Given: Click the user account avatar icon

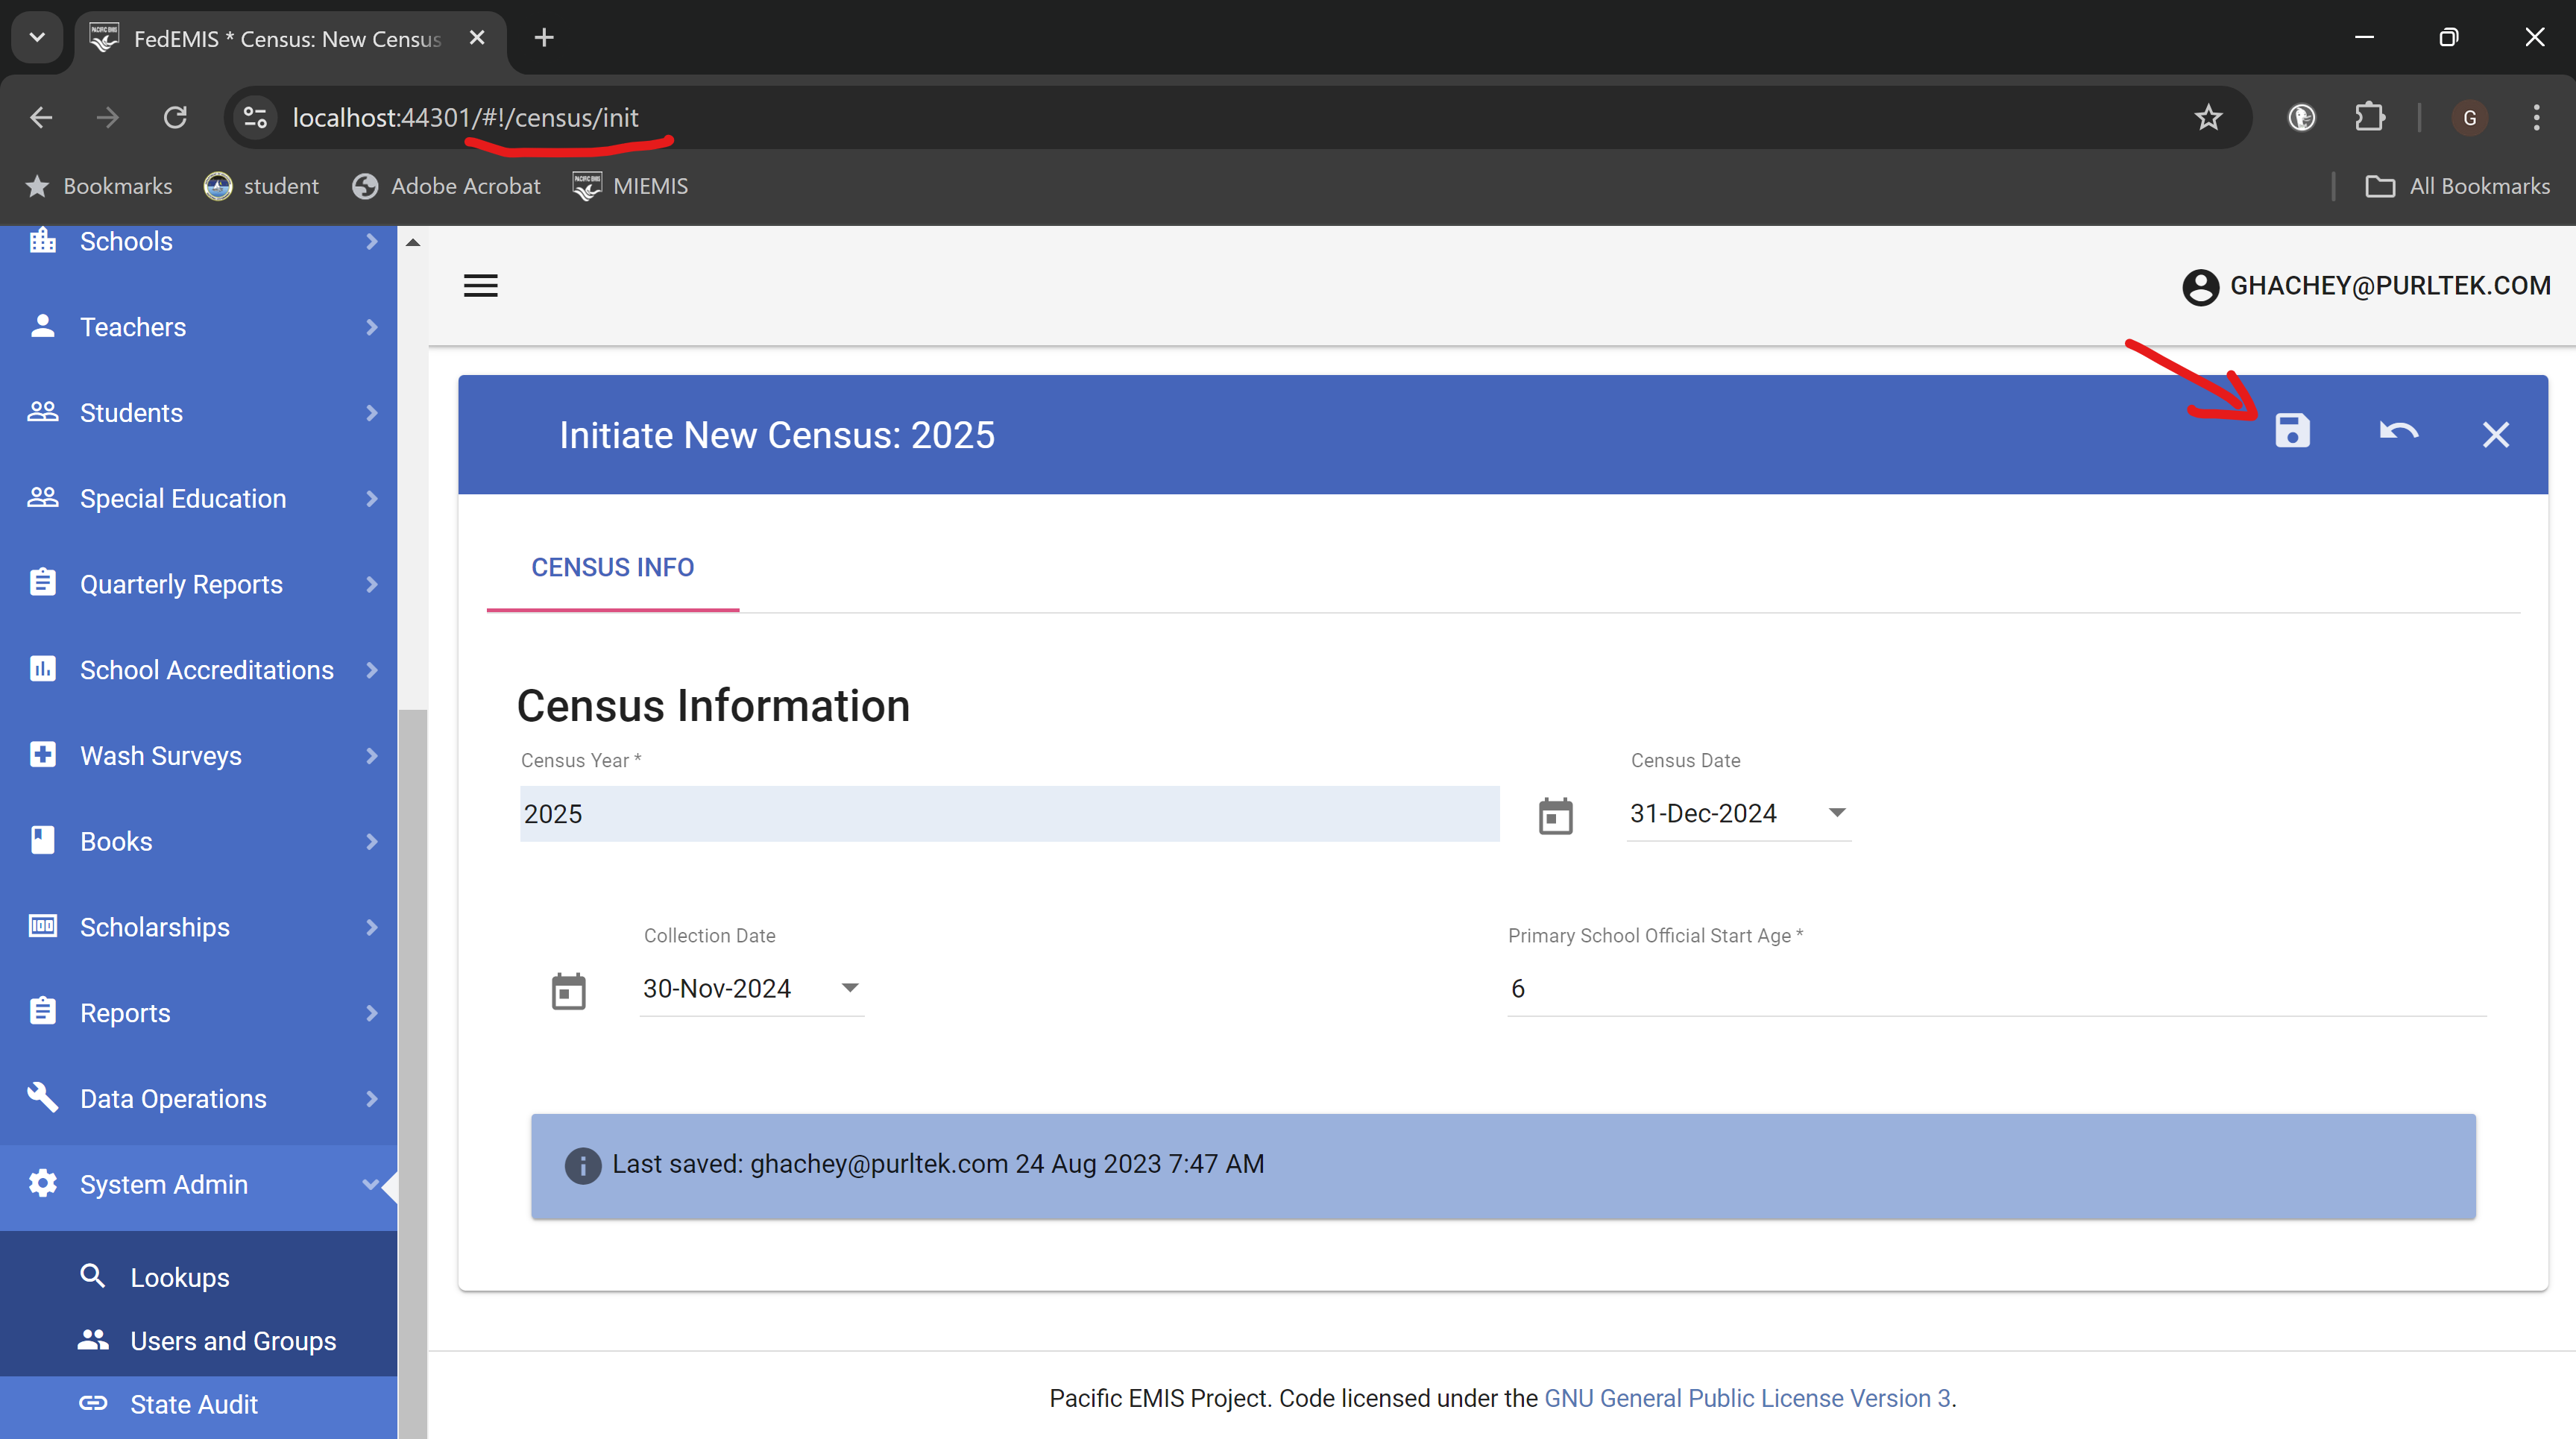Looking at the screenshot, I should (x=2200, y=287).
